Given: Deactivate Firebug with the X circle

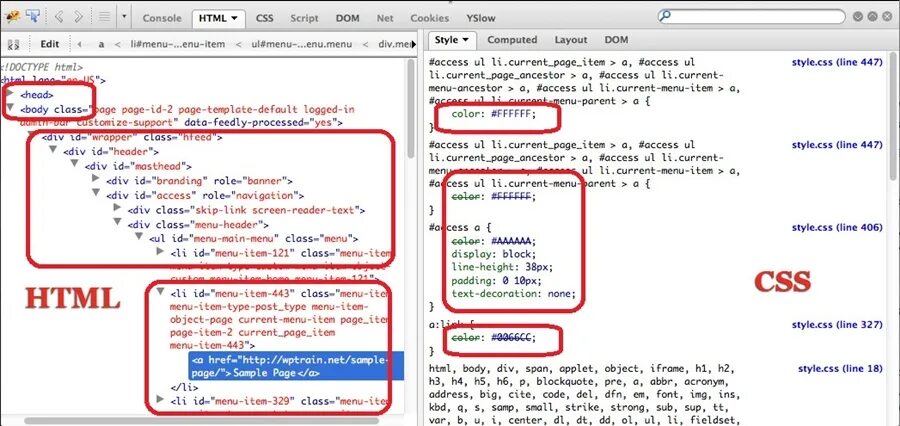Looking at the screenshot, I should 887,17.
